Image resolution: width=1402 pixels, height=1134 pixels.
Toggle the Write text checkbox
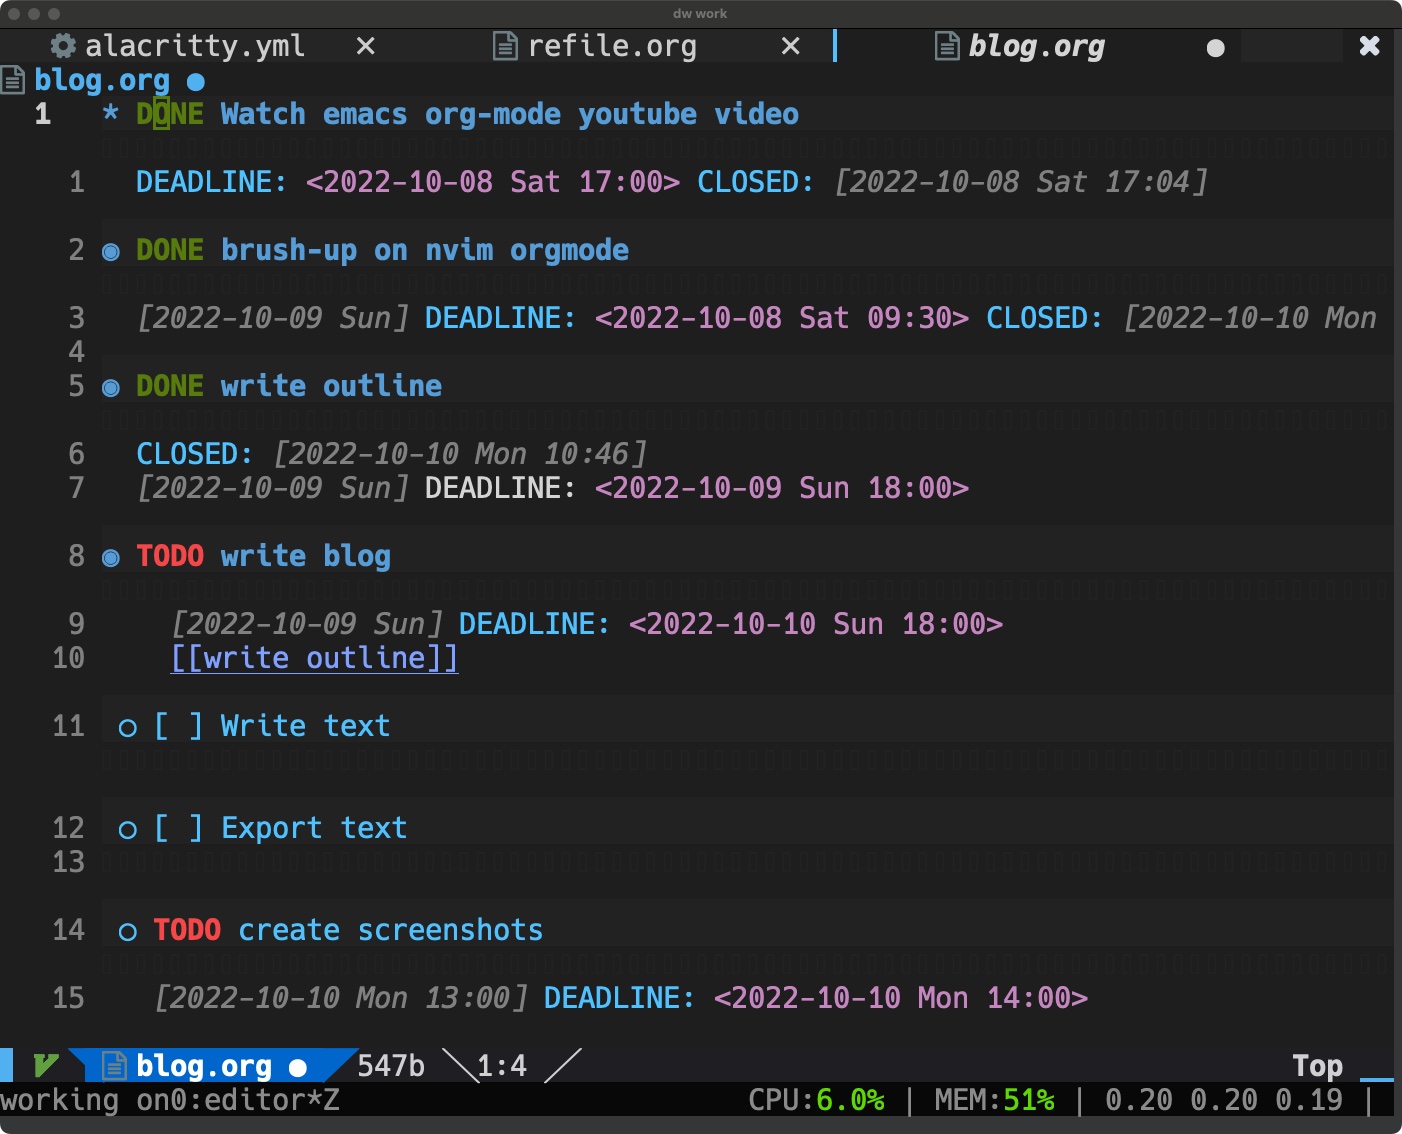coord(178,726)
